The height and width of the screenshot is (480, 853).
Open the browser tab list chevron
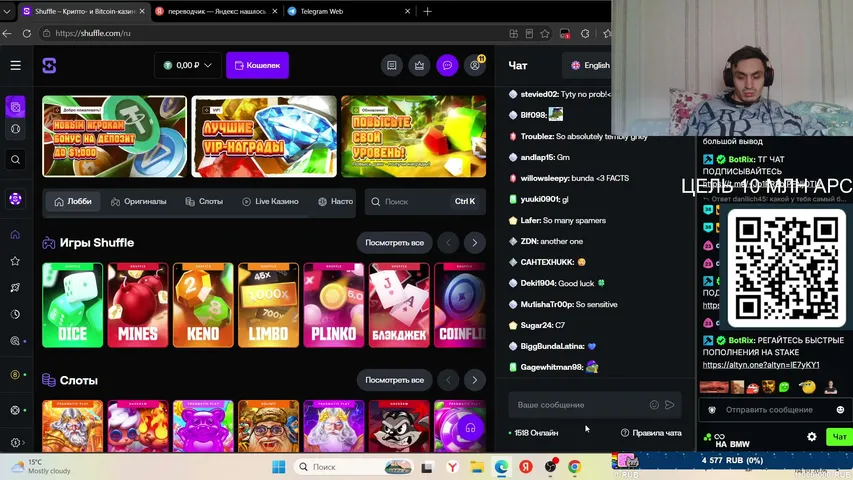click(7, 11)
